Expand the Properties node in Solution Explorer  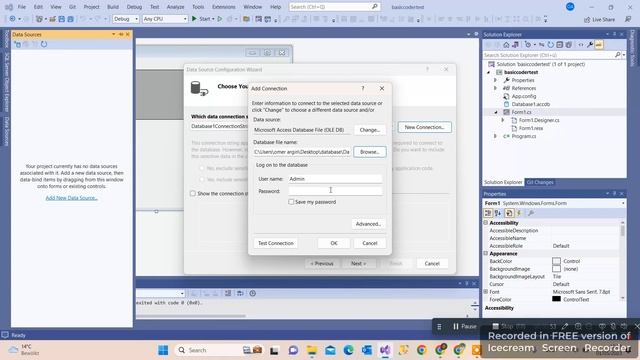[x=496, y=80]
